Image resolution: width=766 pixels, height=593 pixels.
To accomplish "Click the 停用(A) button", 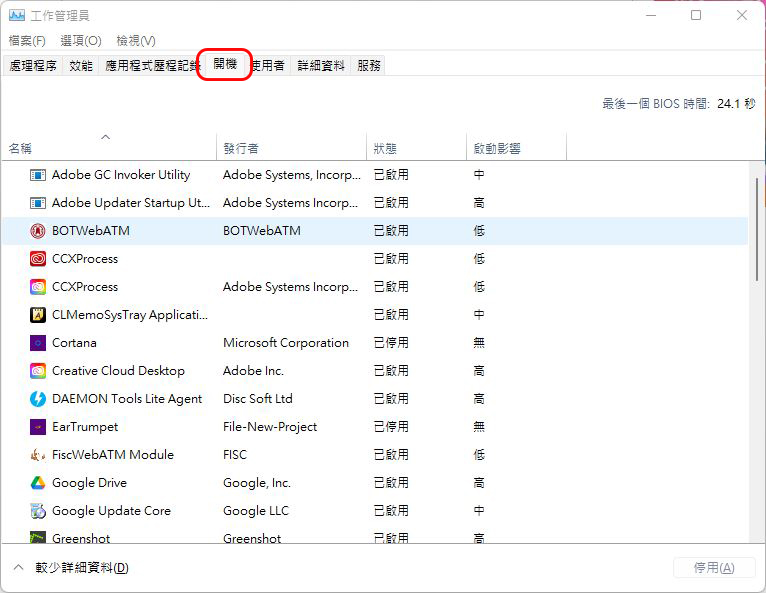I will pyautogui.click(x=714, y=568).
